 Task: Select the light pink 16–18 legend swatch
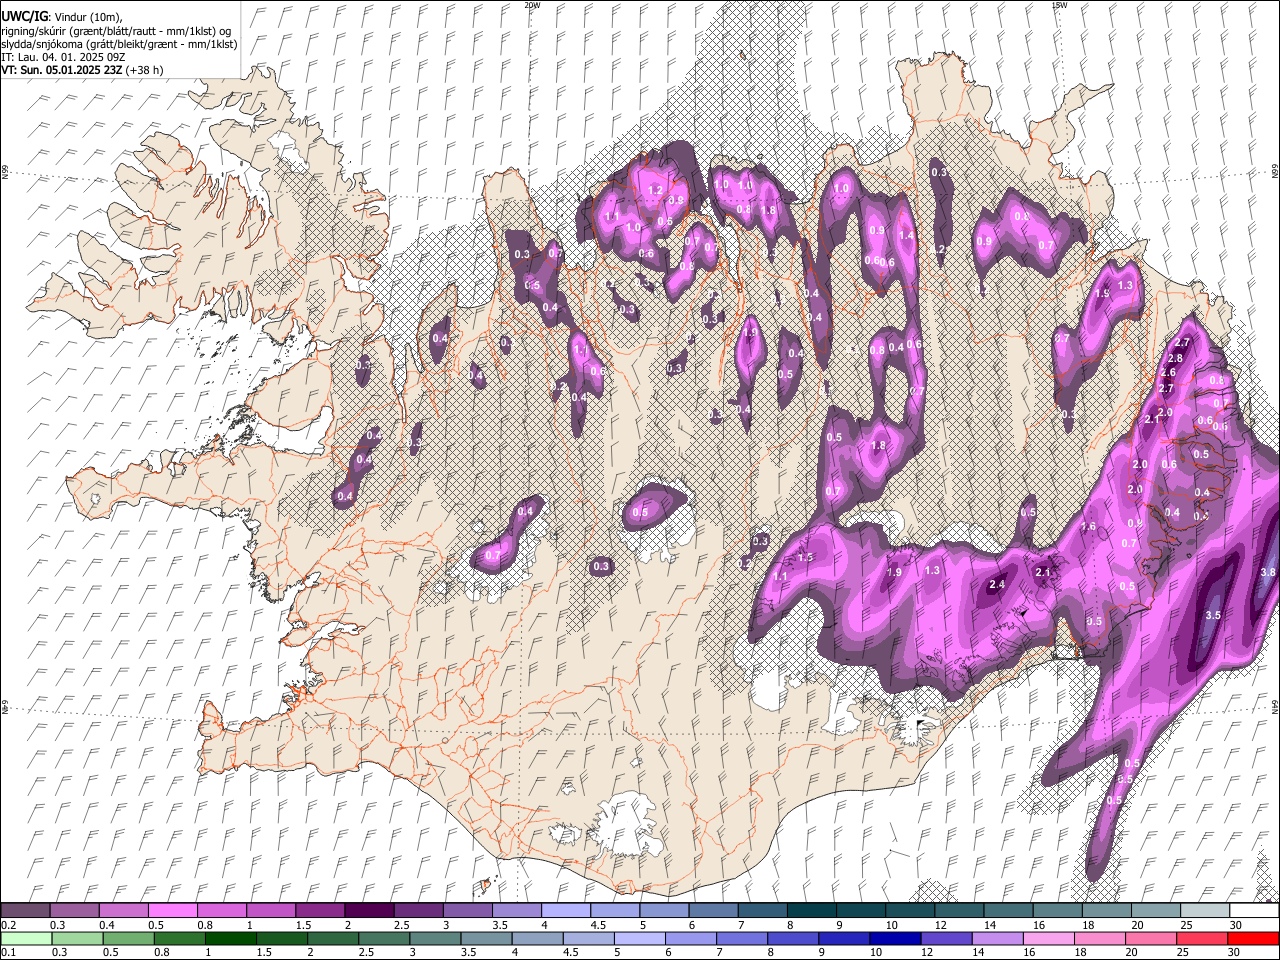[x=1049, y=939]
